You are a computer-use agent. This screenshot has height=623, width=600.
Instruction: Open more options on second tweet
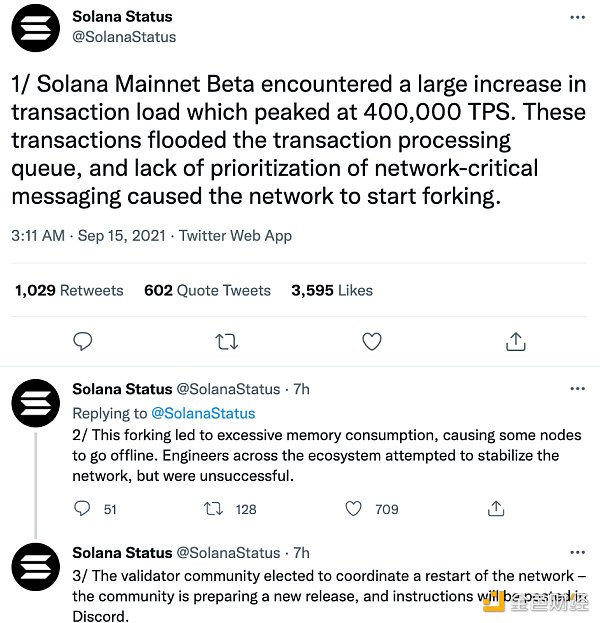pos(577,388)
